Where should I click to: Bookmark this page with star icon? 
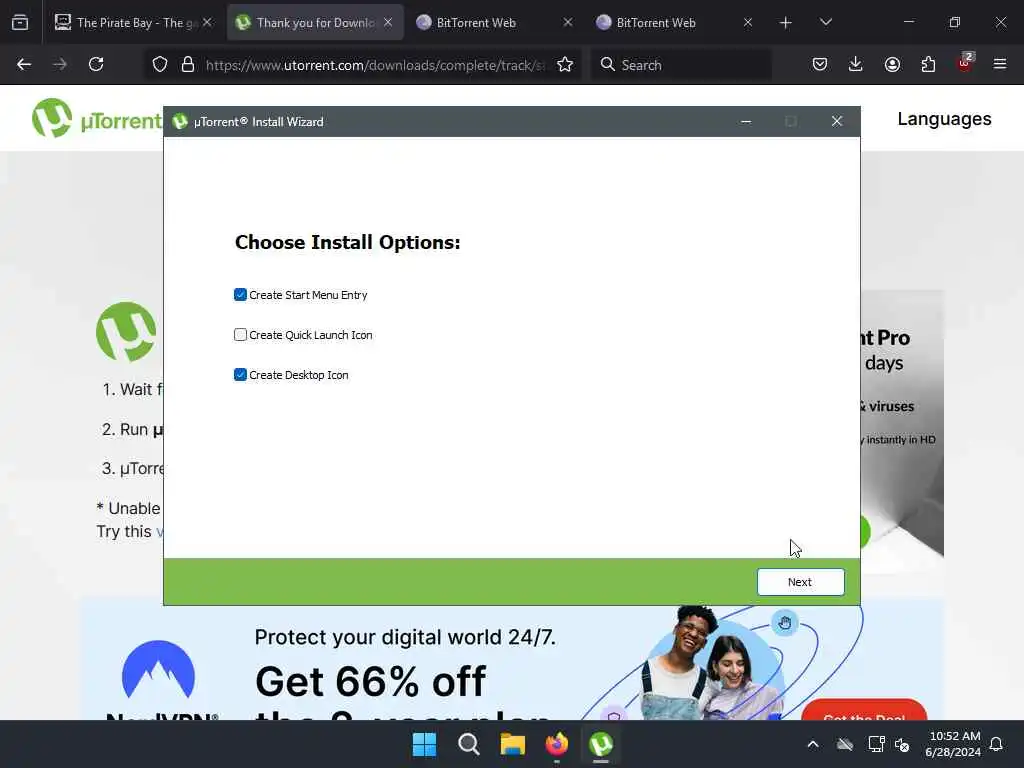tap(565, 64)
